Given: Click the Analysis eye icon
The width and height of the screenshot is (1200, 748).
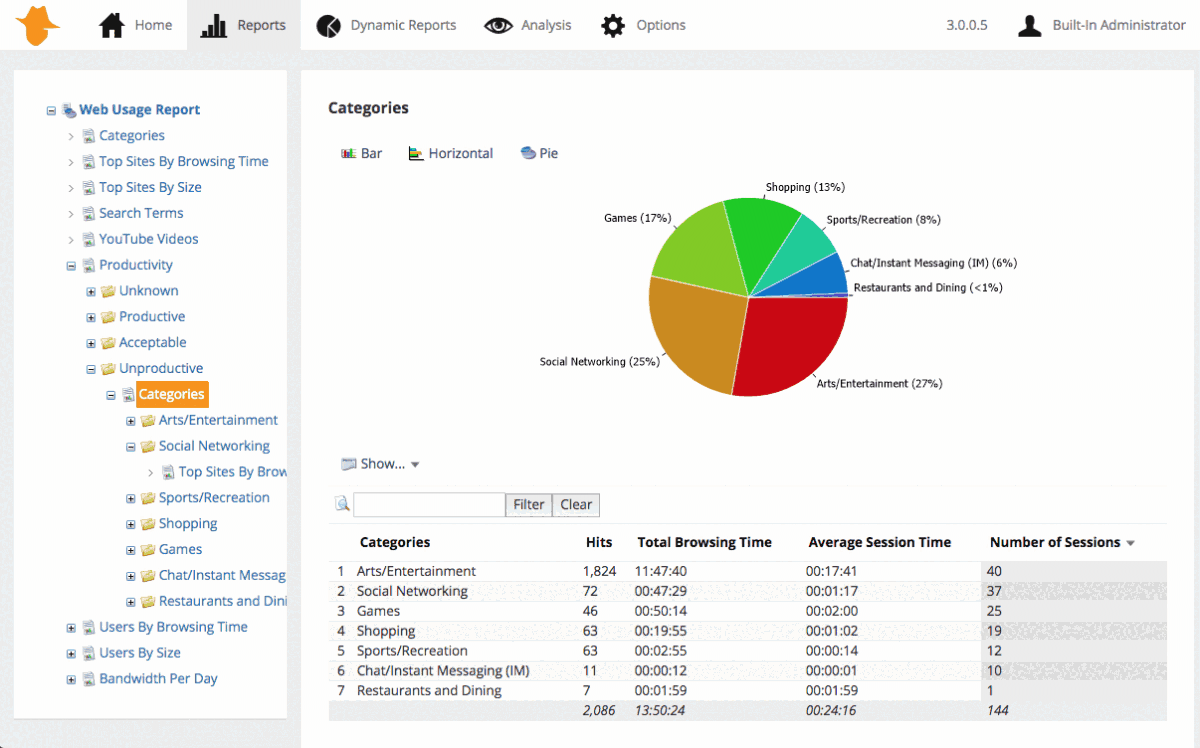Looking at the screenshot, I should [498, 25].
